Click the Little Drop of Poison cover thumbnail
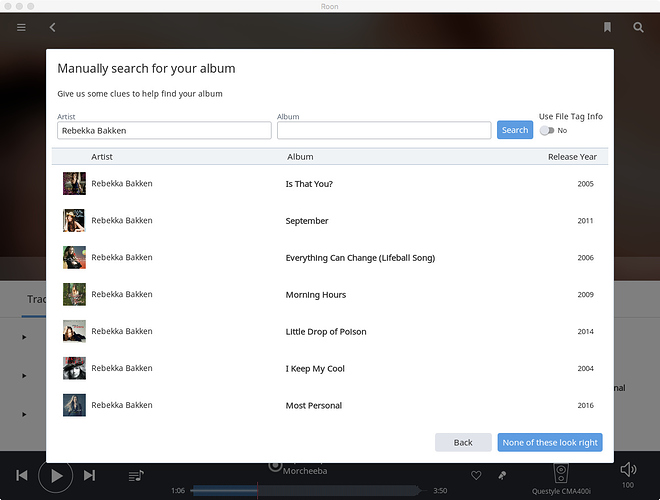660x500 pixels. tap(75, 331)
